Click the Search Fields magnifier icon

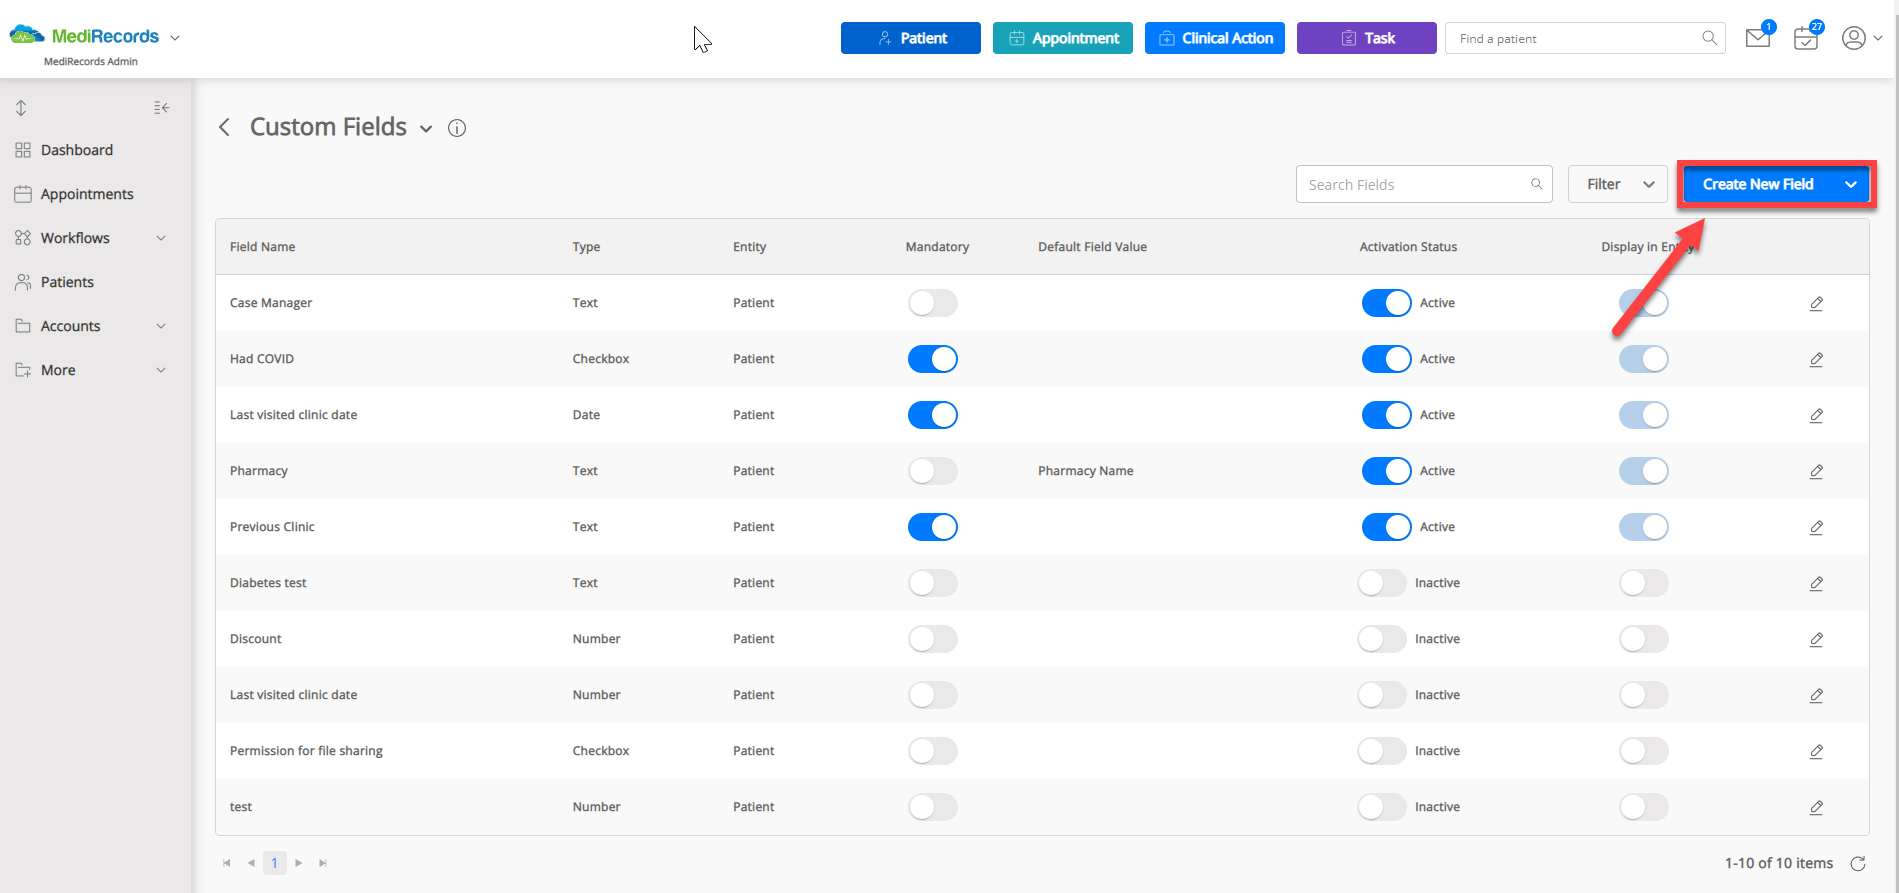coord(1536,184)
